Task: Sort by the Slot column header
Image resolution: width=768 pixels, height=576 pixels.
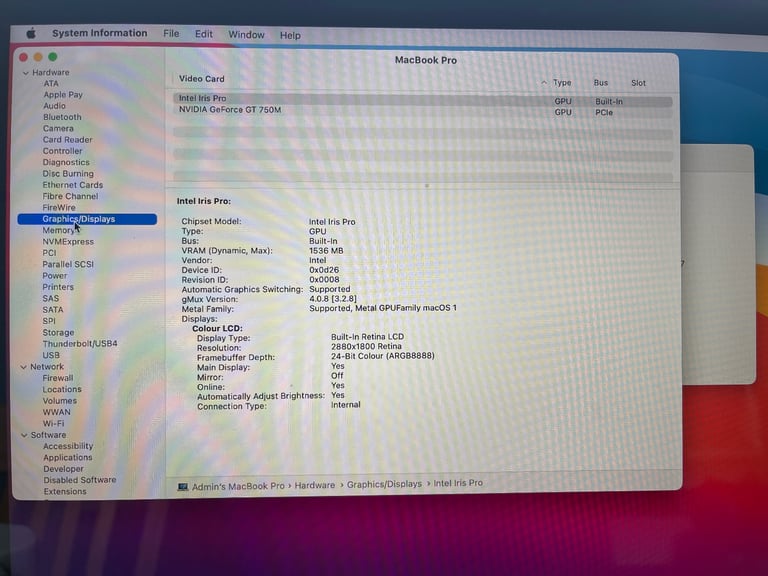Action: pos(638,83)
